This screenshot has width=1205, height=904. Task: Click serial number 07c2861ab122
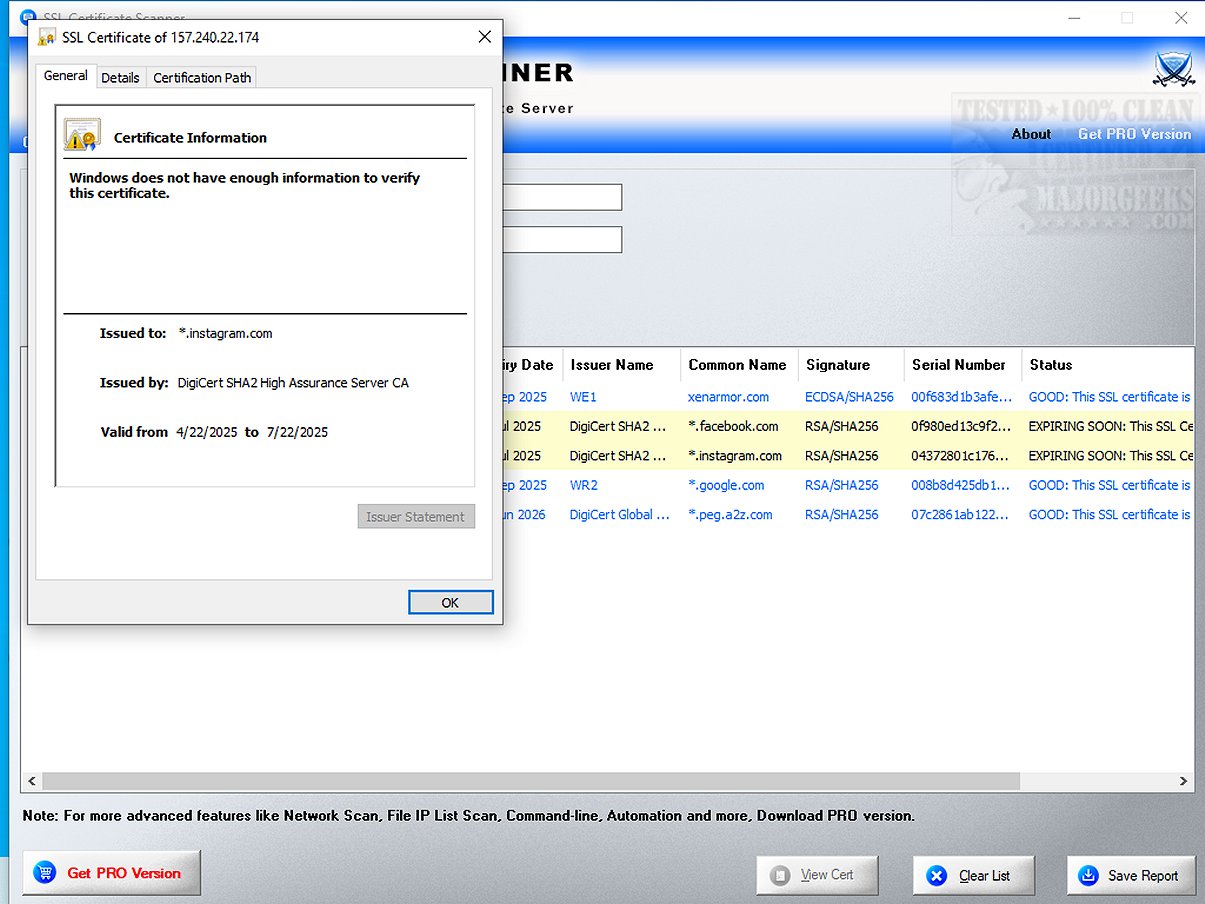pyautogui.click(x=962, y=514)
